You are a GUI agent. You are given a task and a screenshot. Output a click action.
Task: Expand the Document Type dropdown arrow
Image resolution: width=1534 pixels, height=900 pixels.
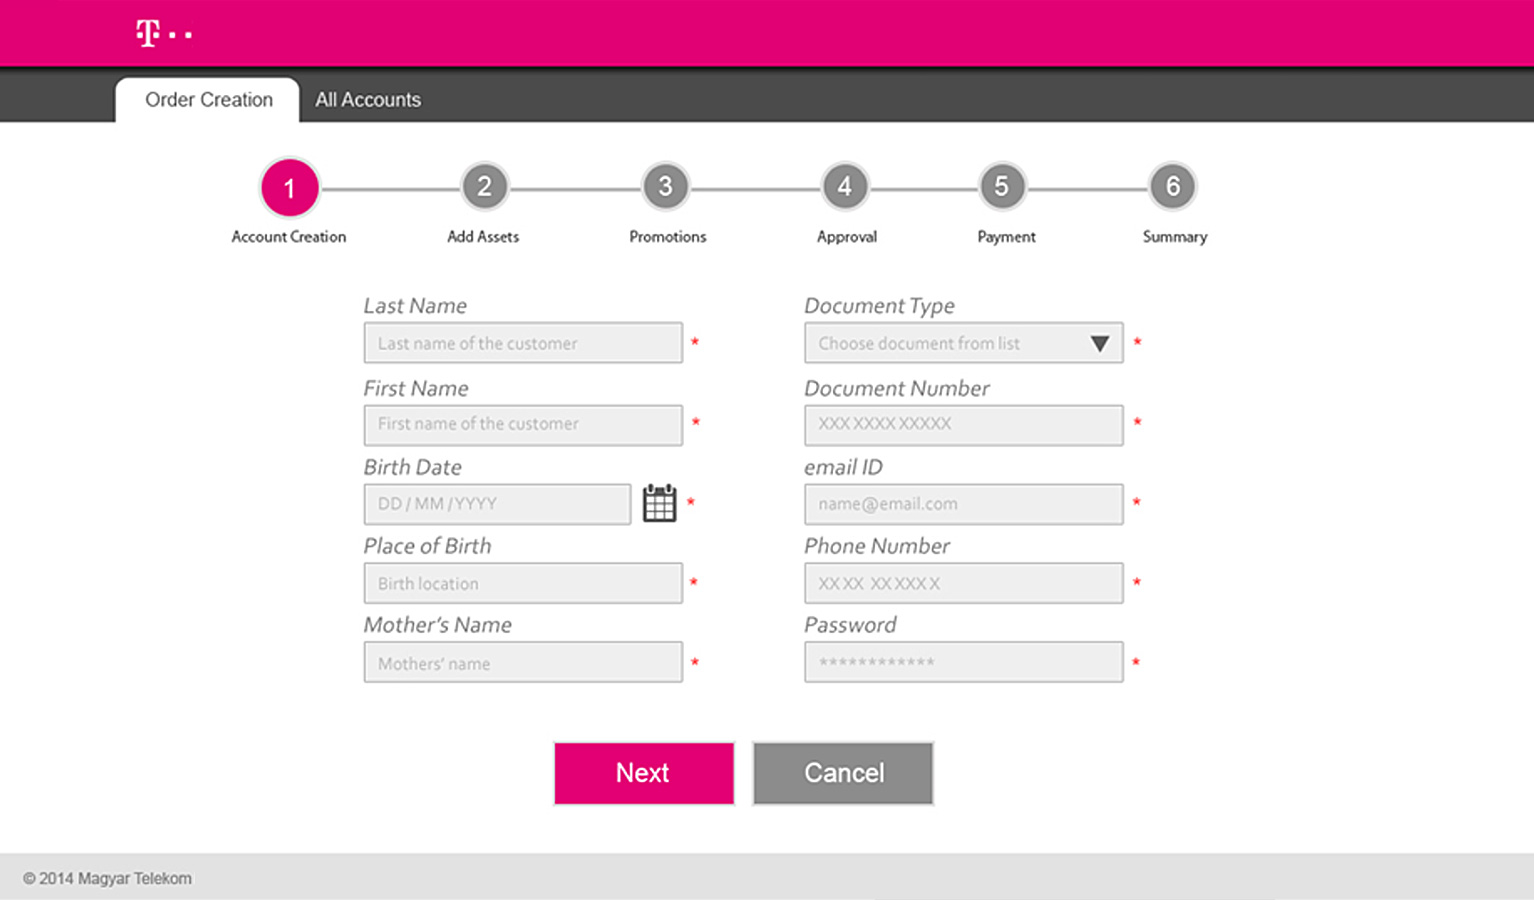coord(1099,343)
